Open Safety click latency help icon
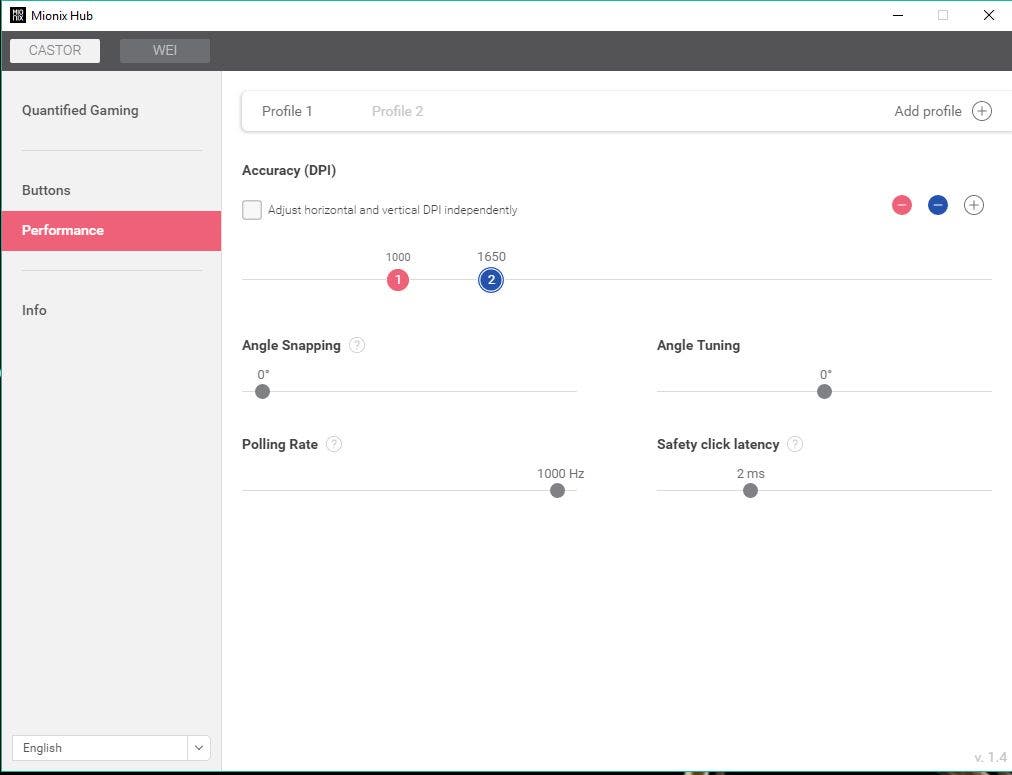Viewport: 1012px width, 775px height. coord(795,444)
